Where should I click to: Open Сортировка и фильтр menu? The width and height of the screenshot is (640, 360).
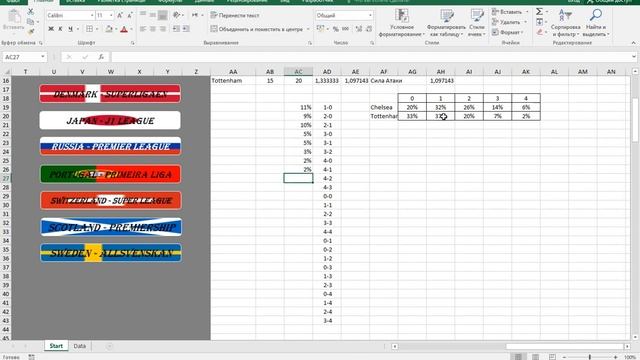pos(565,23)
